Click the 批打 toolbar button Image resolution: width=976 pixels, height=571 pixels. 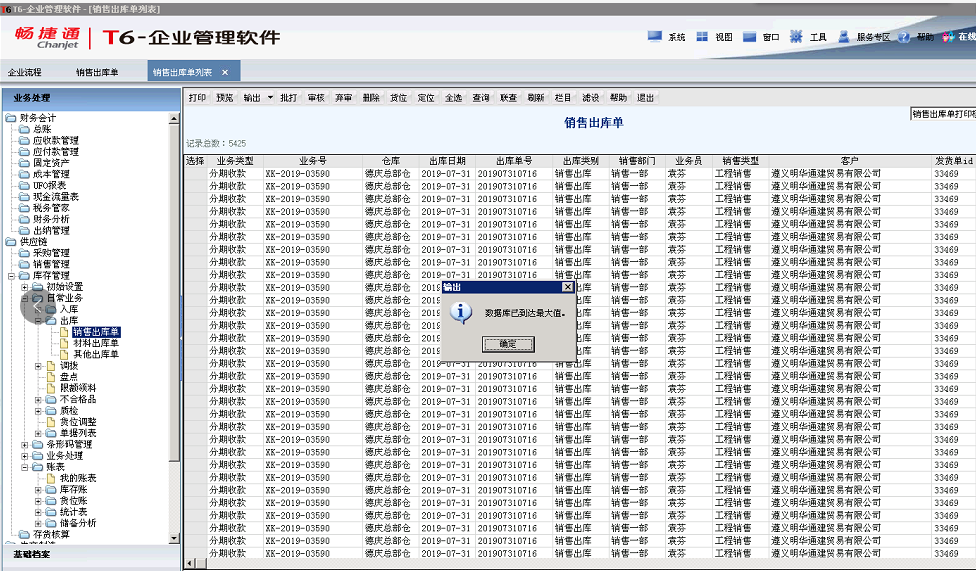[x=289, y=98]
